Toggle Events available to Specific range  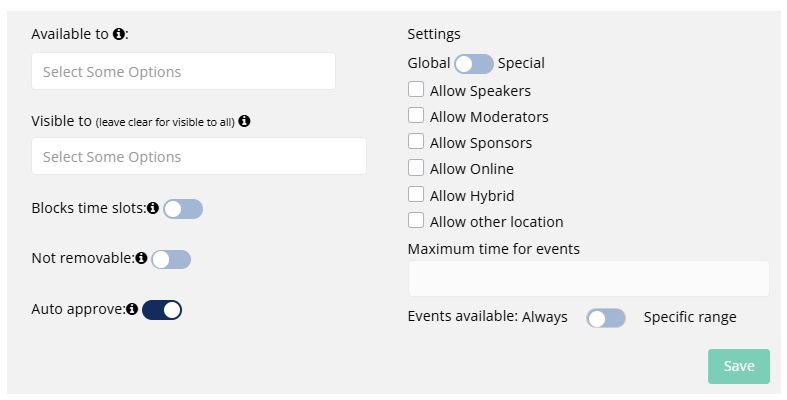(x=606, y=317)
